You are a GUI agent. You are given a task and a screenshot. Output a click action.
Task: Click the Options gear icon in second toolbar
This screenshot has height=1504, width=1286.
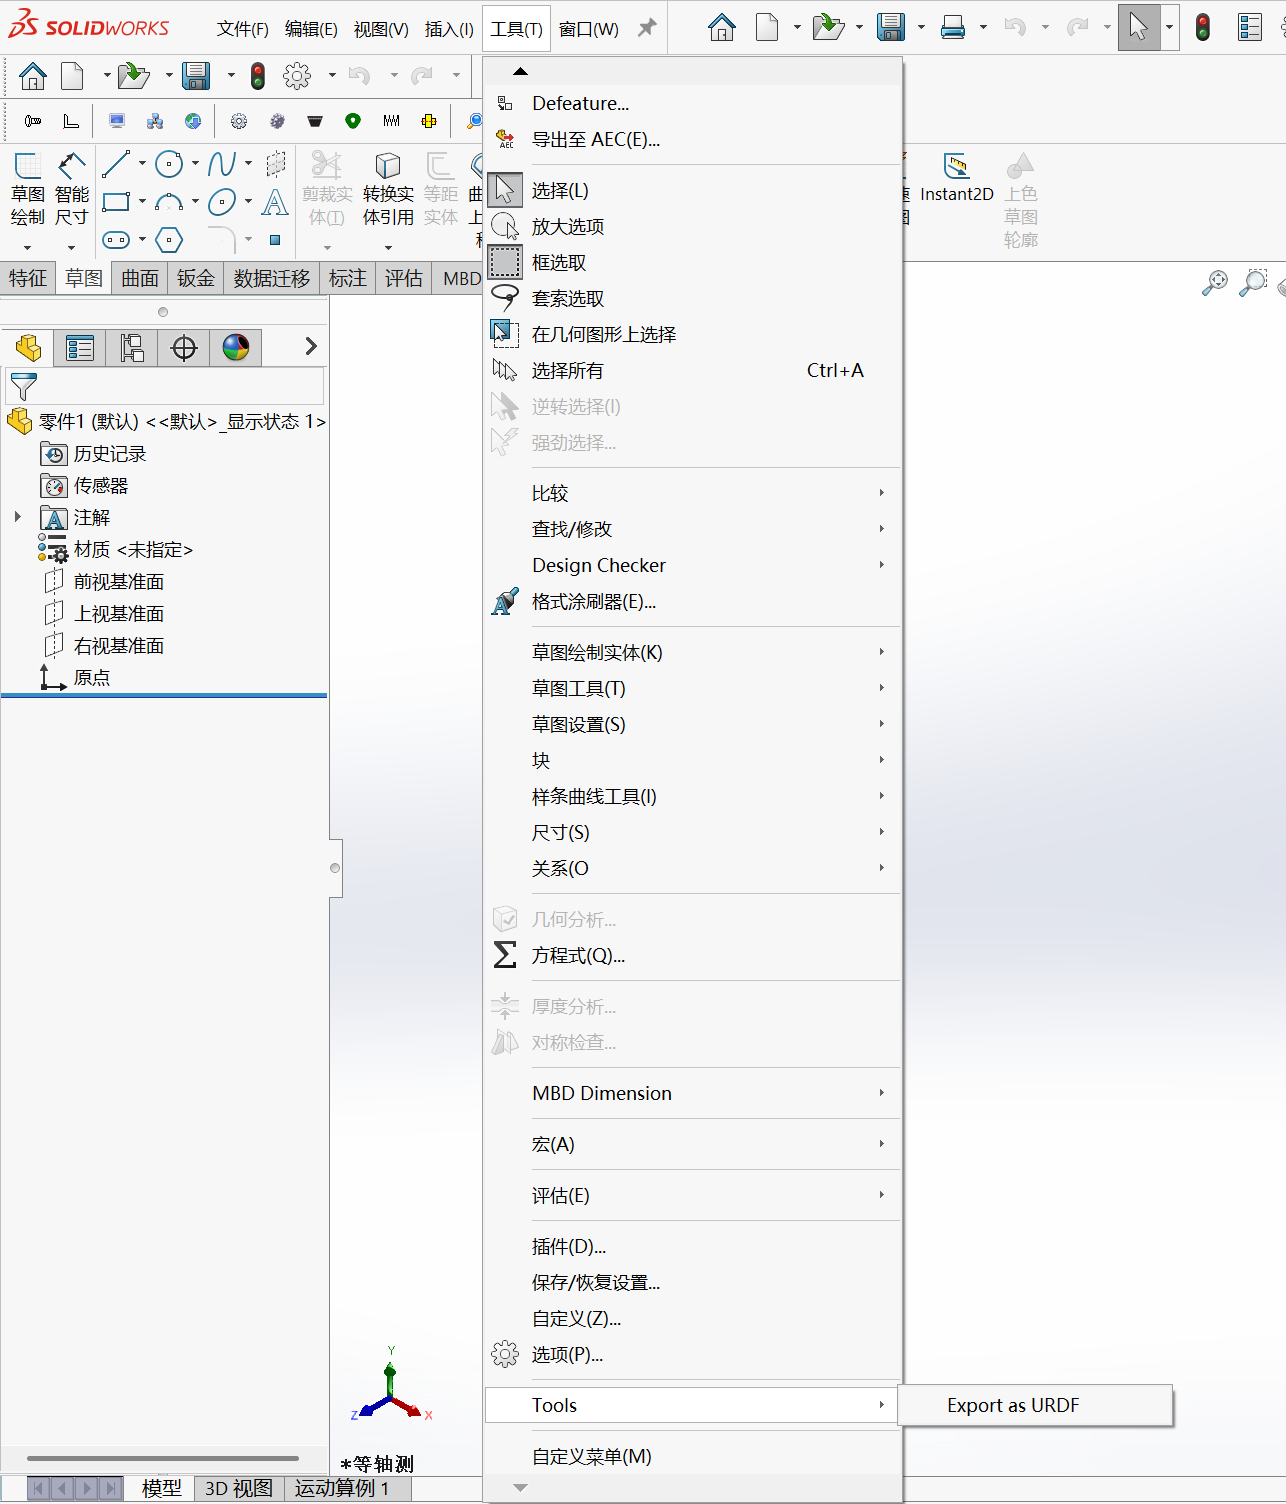click(x=296, y=76)
